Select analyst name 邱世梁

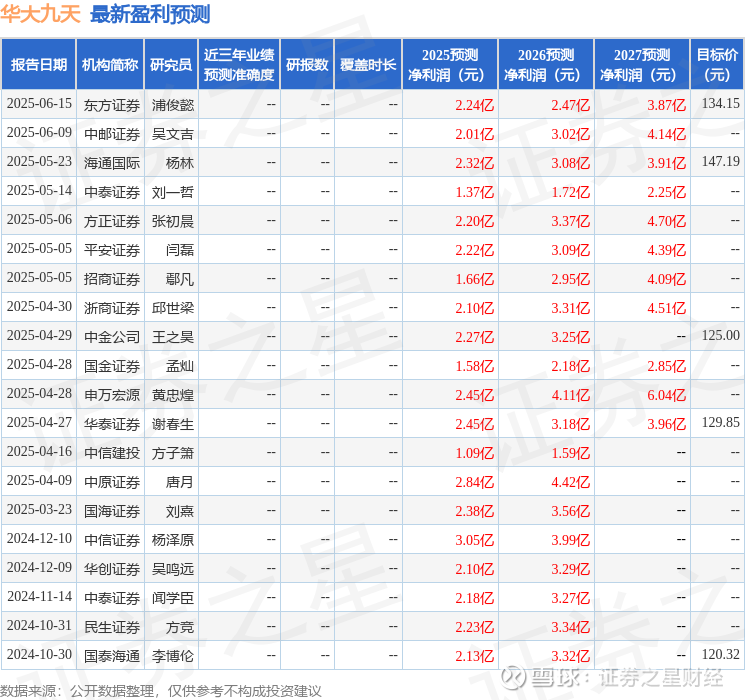172,308
